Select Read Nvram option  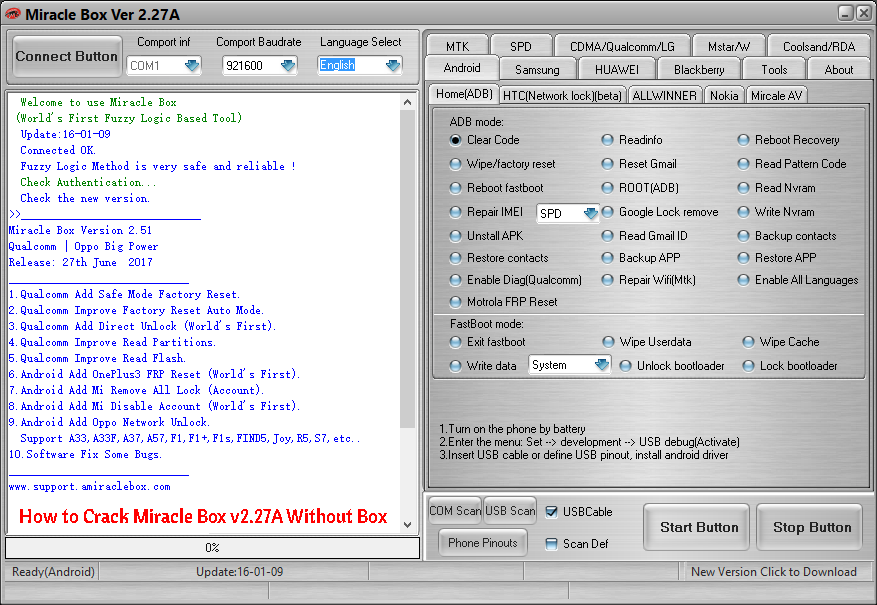click(x=743, y=188)
